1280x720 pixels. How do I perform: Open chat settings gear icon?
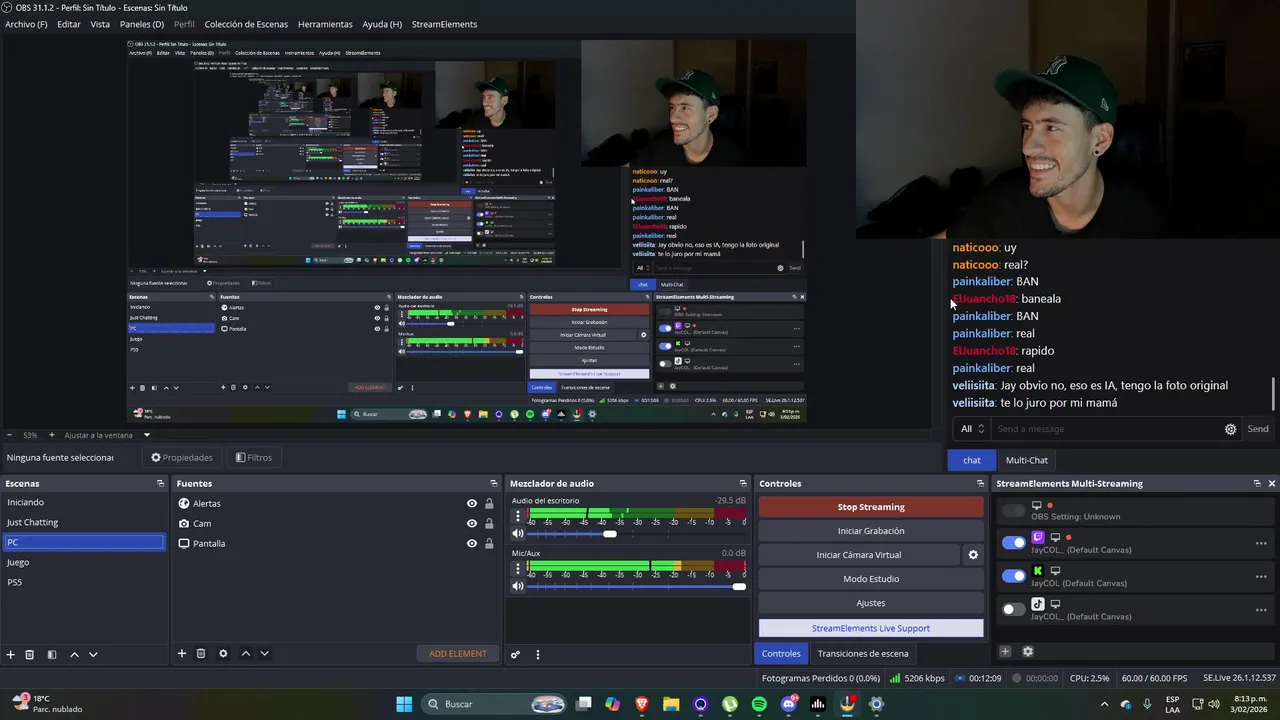1231,429
